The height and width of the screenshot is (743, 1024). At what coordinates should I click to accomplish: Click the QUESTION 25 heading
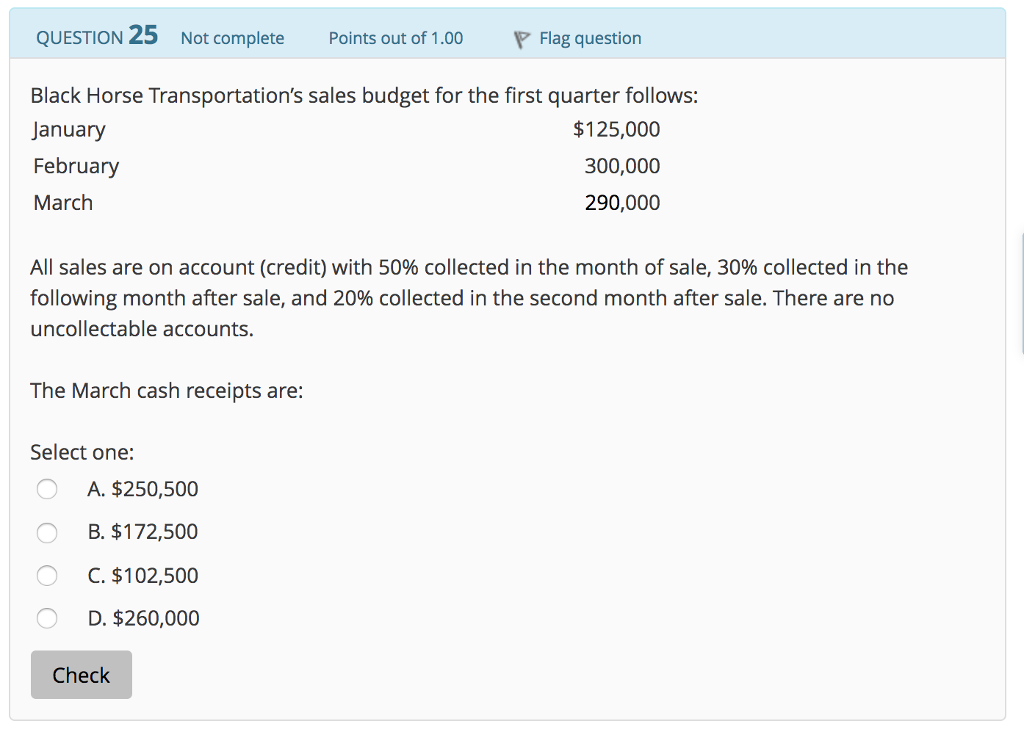[96, 37]
